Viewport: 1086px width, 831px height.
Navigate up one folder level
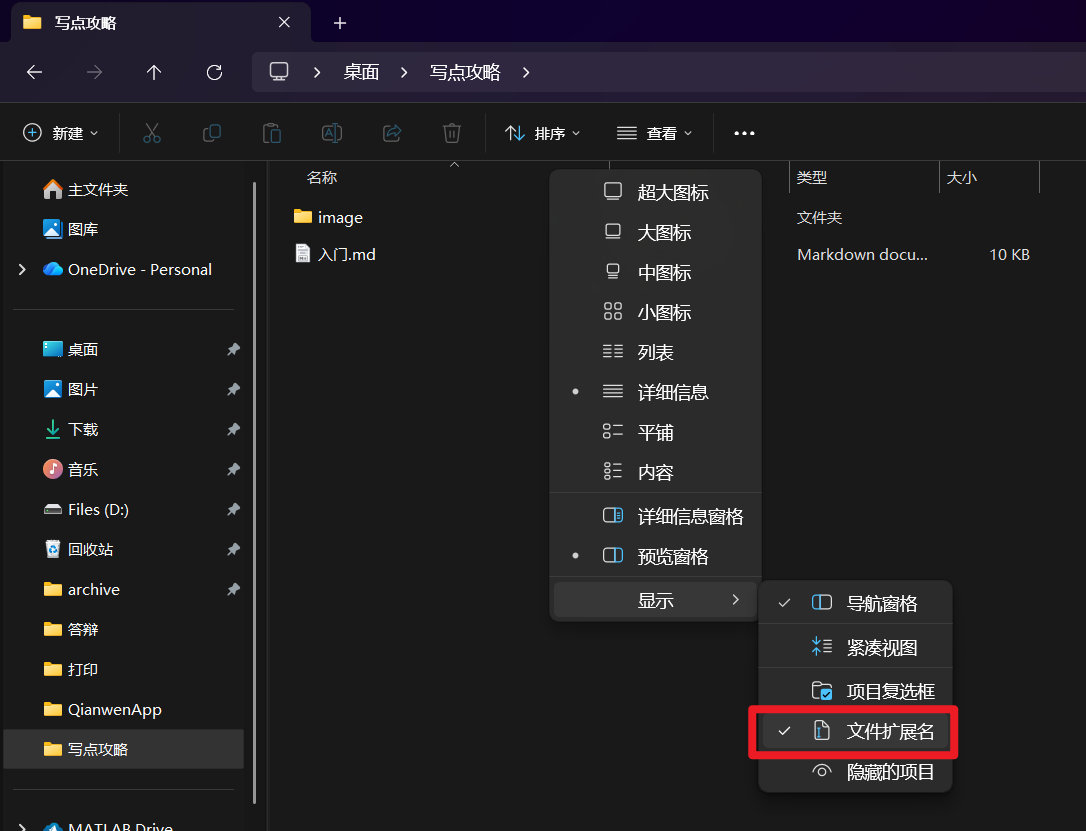(154, 72)
